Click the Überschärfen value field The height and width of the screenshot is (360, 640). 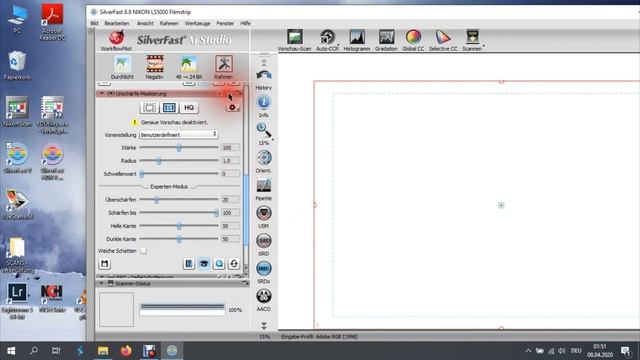[x=230, y=200]
